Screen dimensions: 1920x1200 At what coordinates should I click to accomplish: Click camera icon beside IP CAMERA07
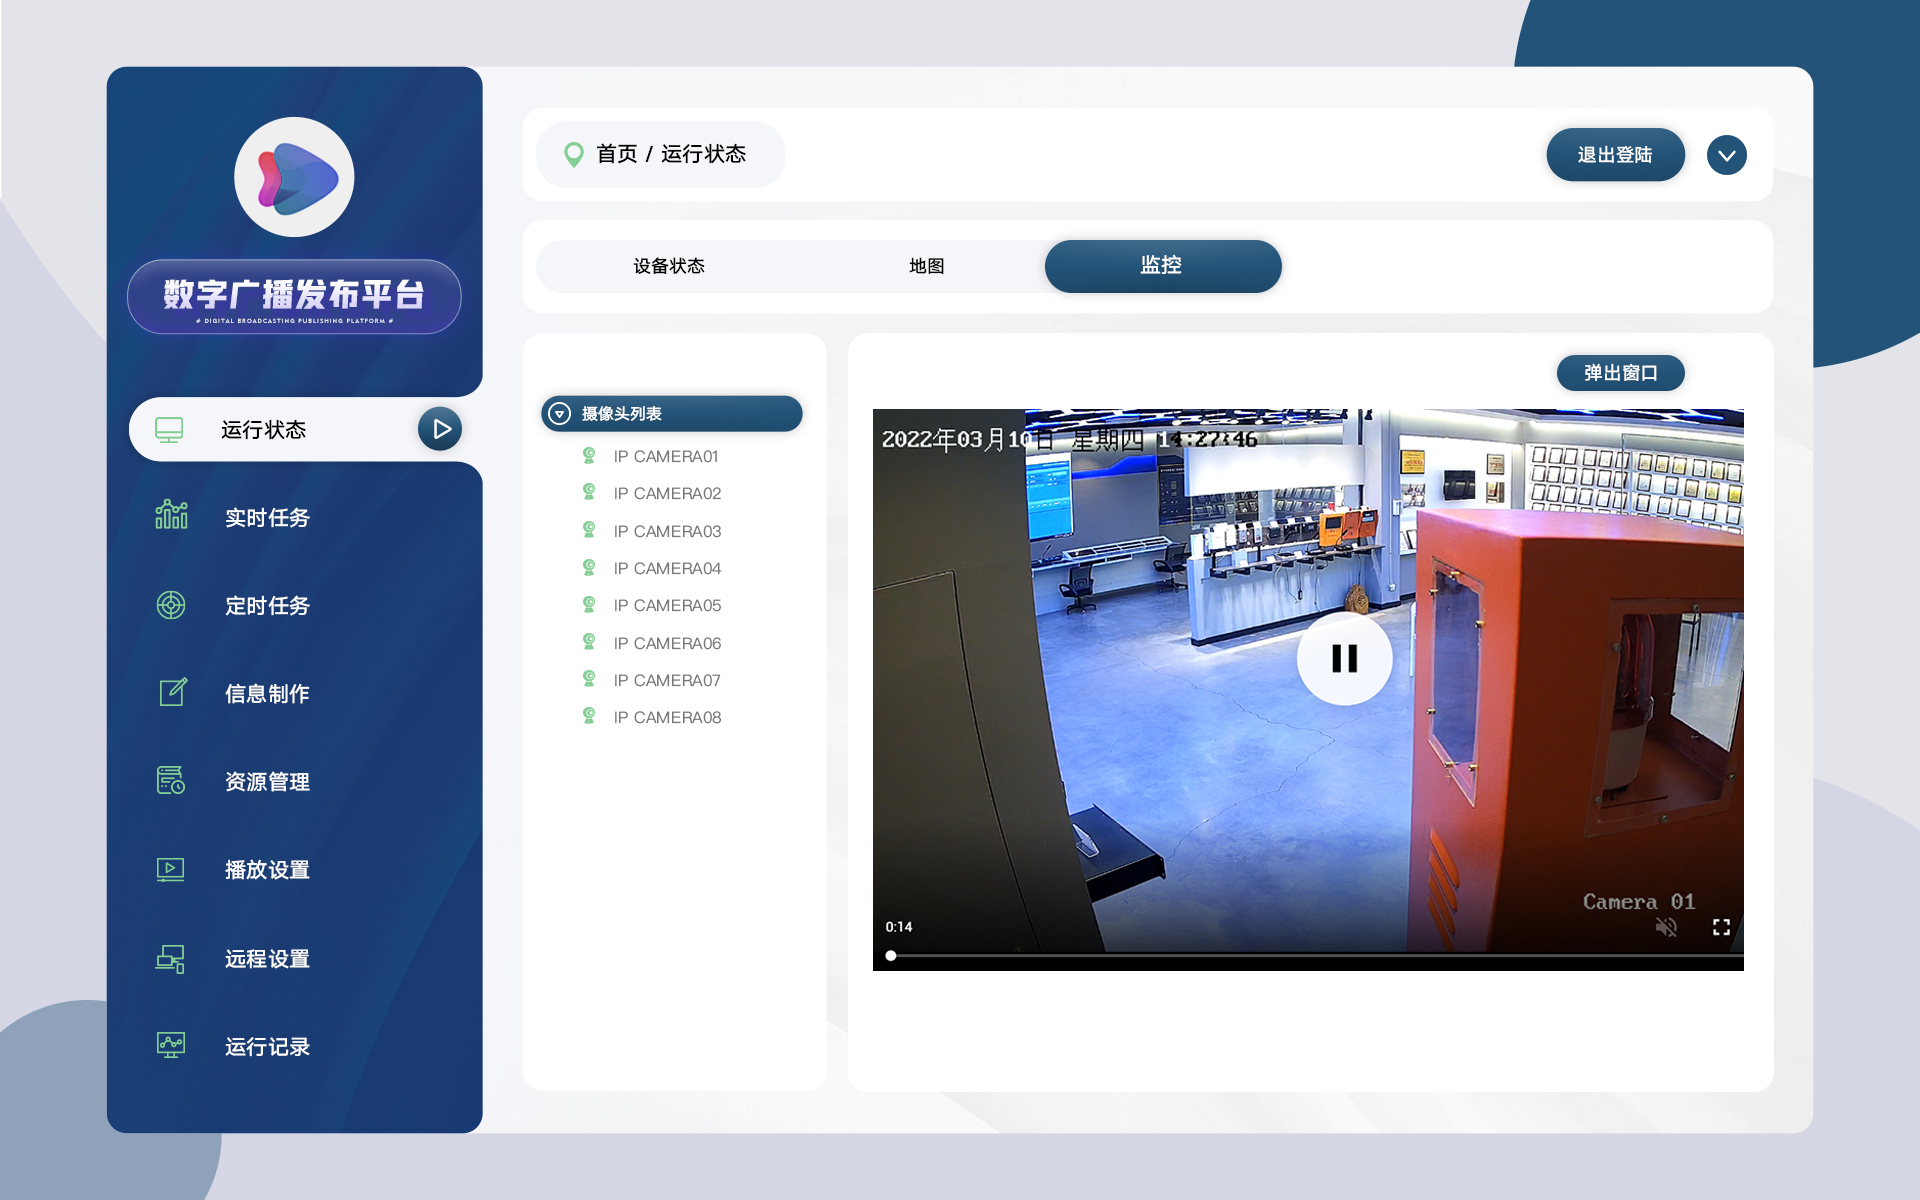click(x=589, y=680)
